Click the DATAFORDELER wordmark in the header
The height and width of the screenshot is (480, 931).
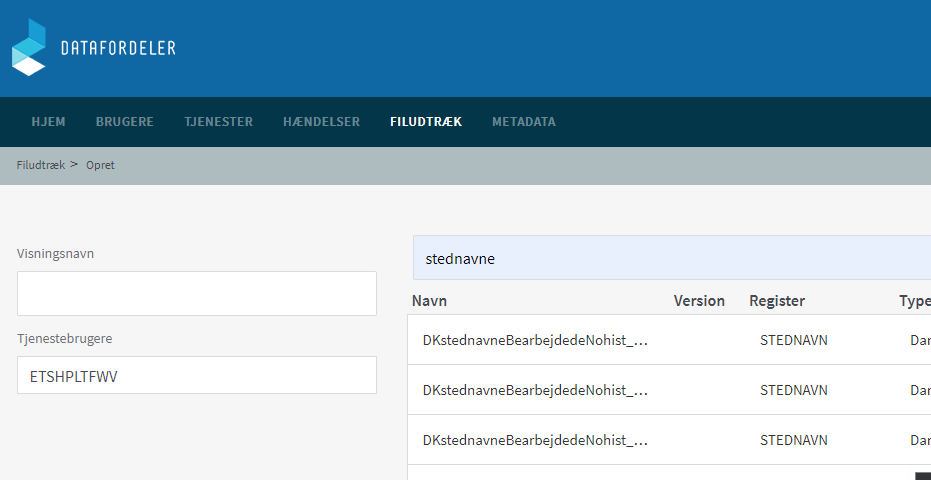click(x=118, y=48)
